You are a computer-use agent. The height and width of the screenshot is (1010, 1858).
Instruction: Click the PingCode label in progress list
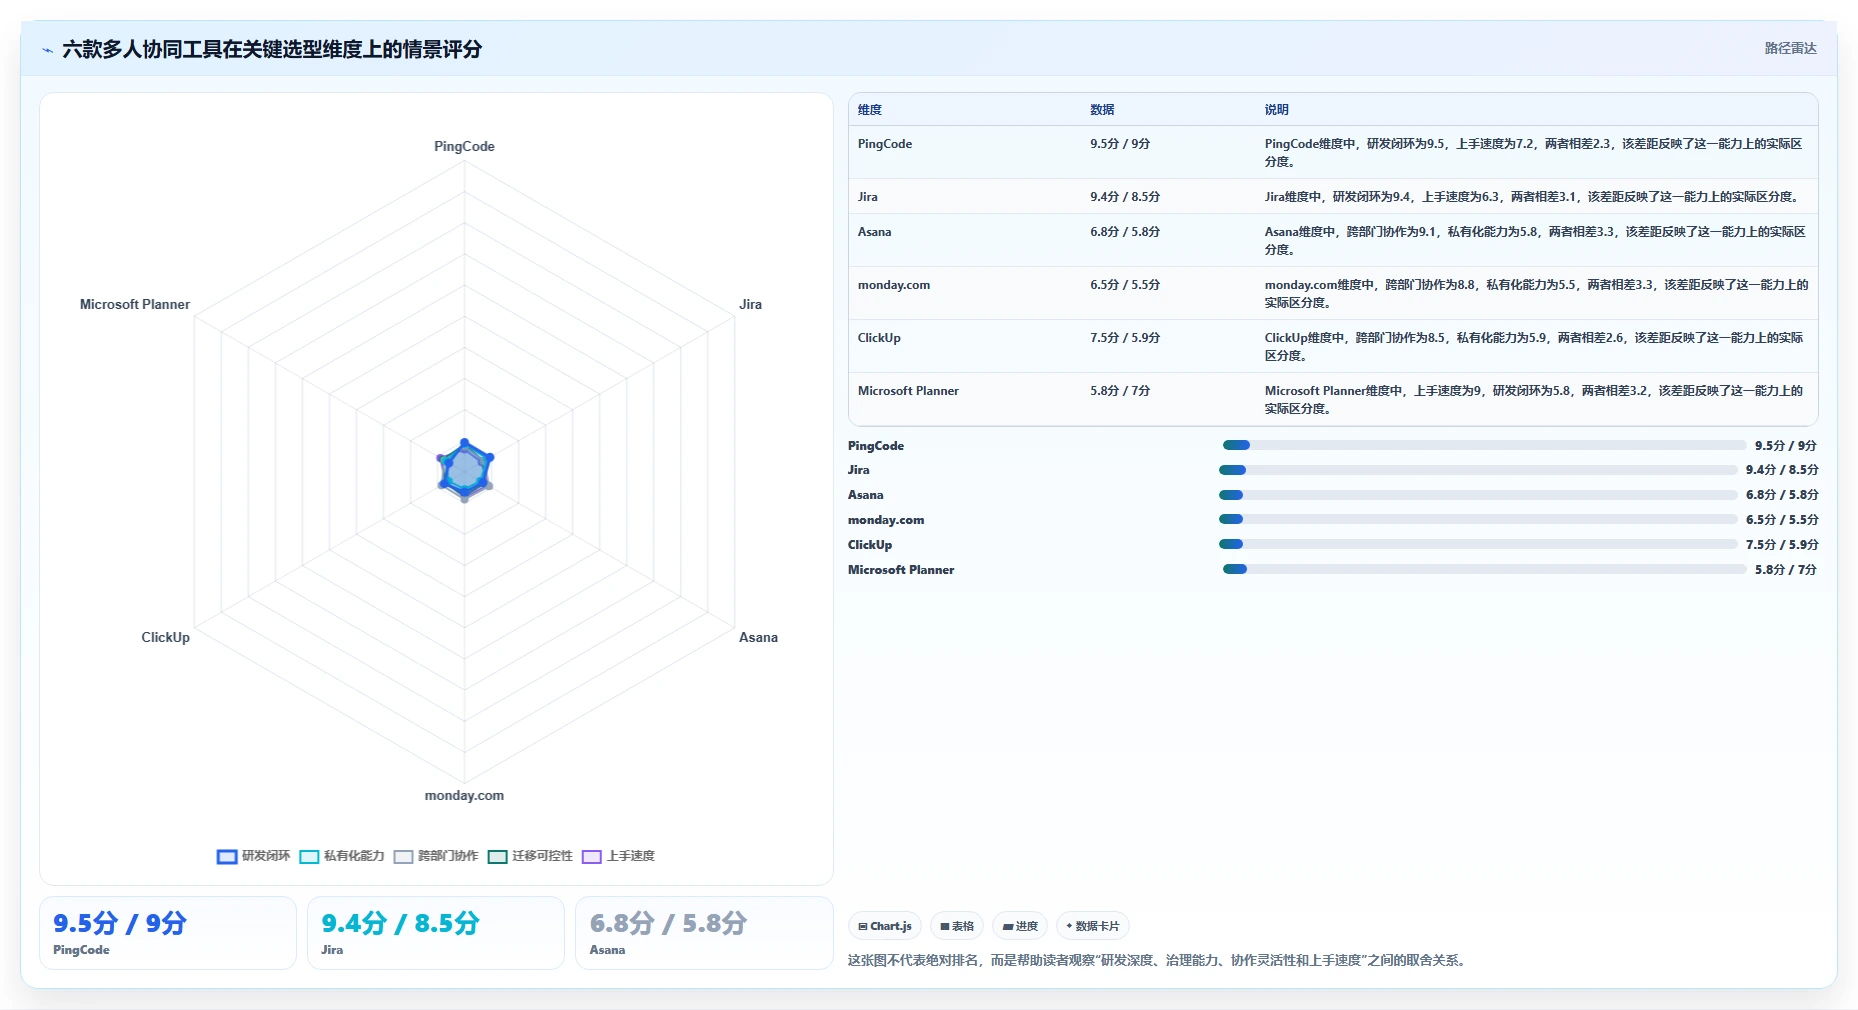(876, 446)
